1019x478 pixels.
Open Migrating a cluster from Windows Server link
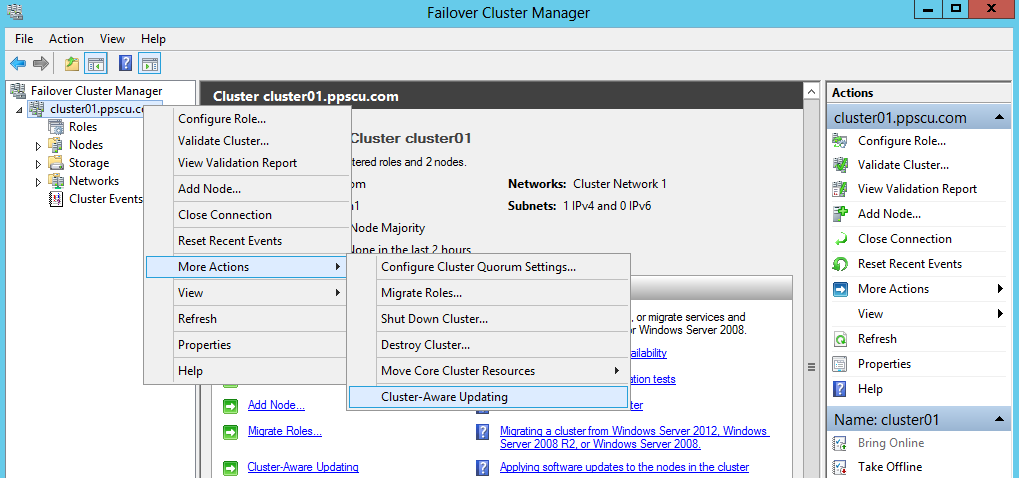coord(634,438)
